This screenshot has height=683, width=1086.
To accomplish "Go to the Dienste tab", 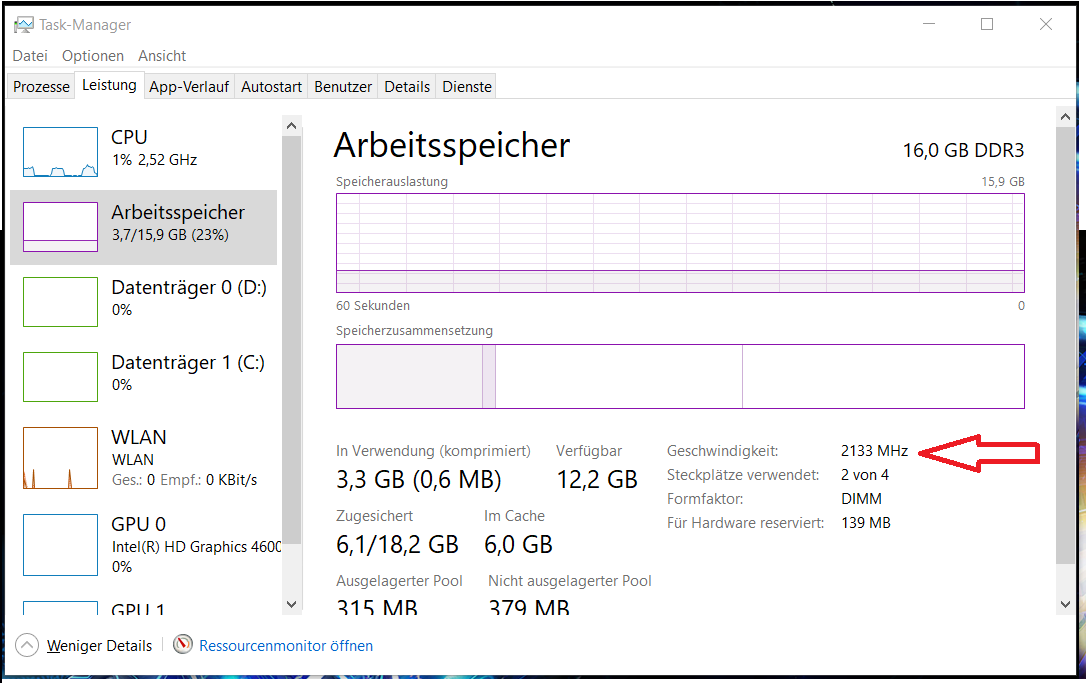I will pos(467,87).
